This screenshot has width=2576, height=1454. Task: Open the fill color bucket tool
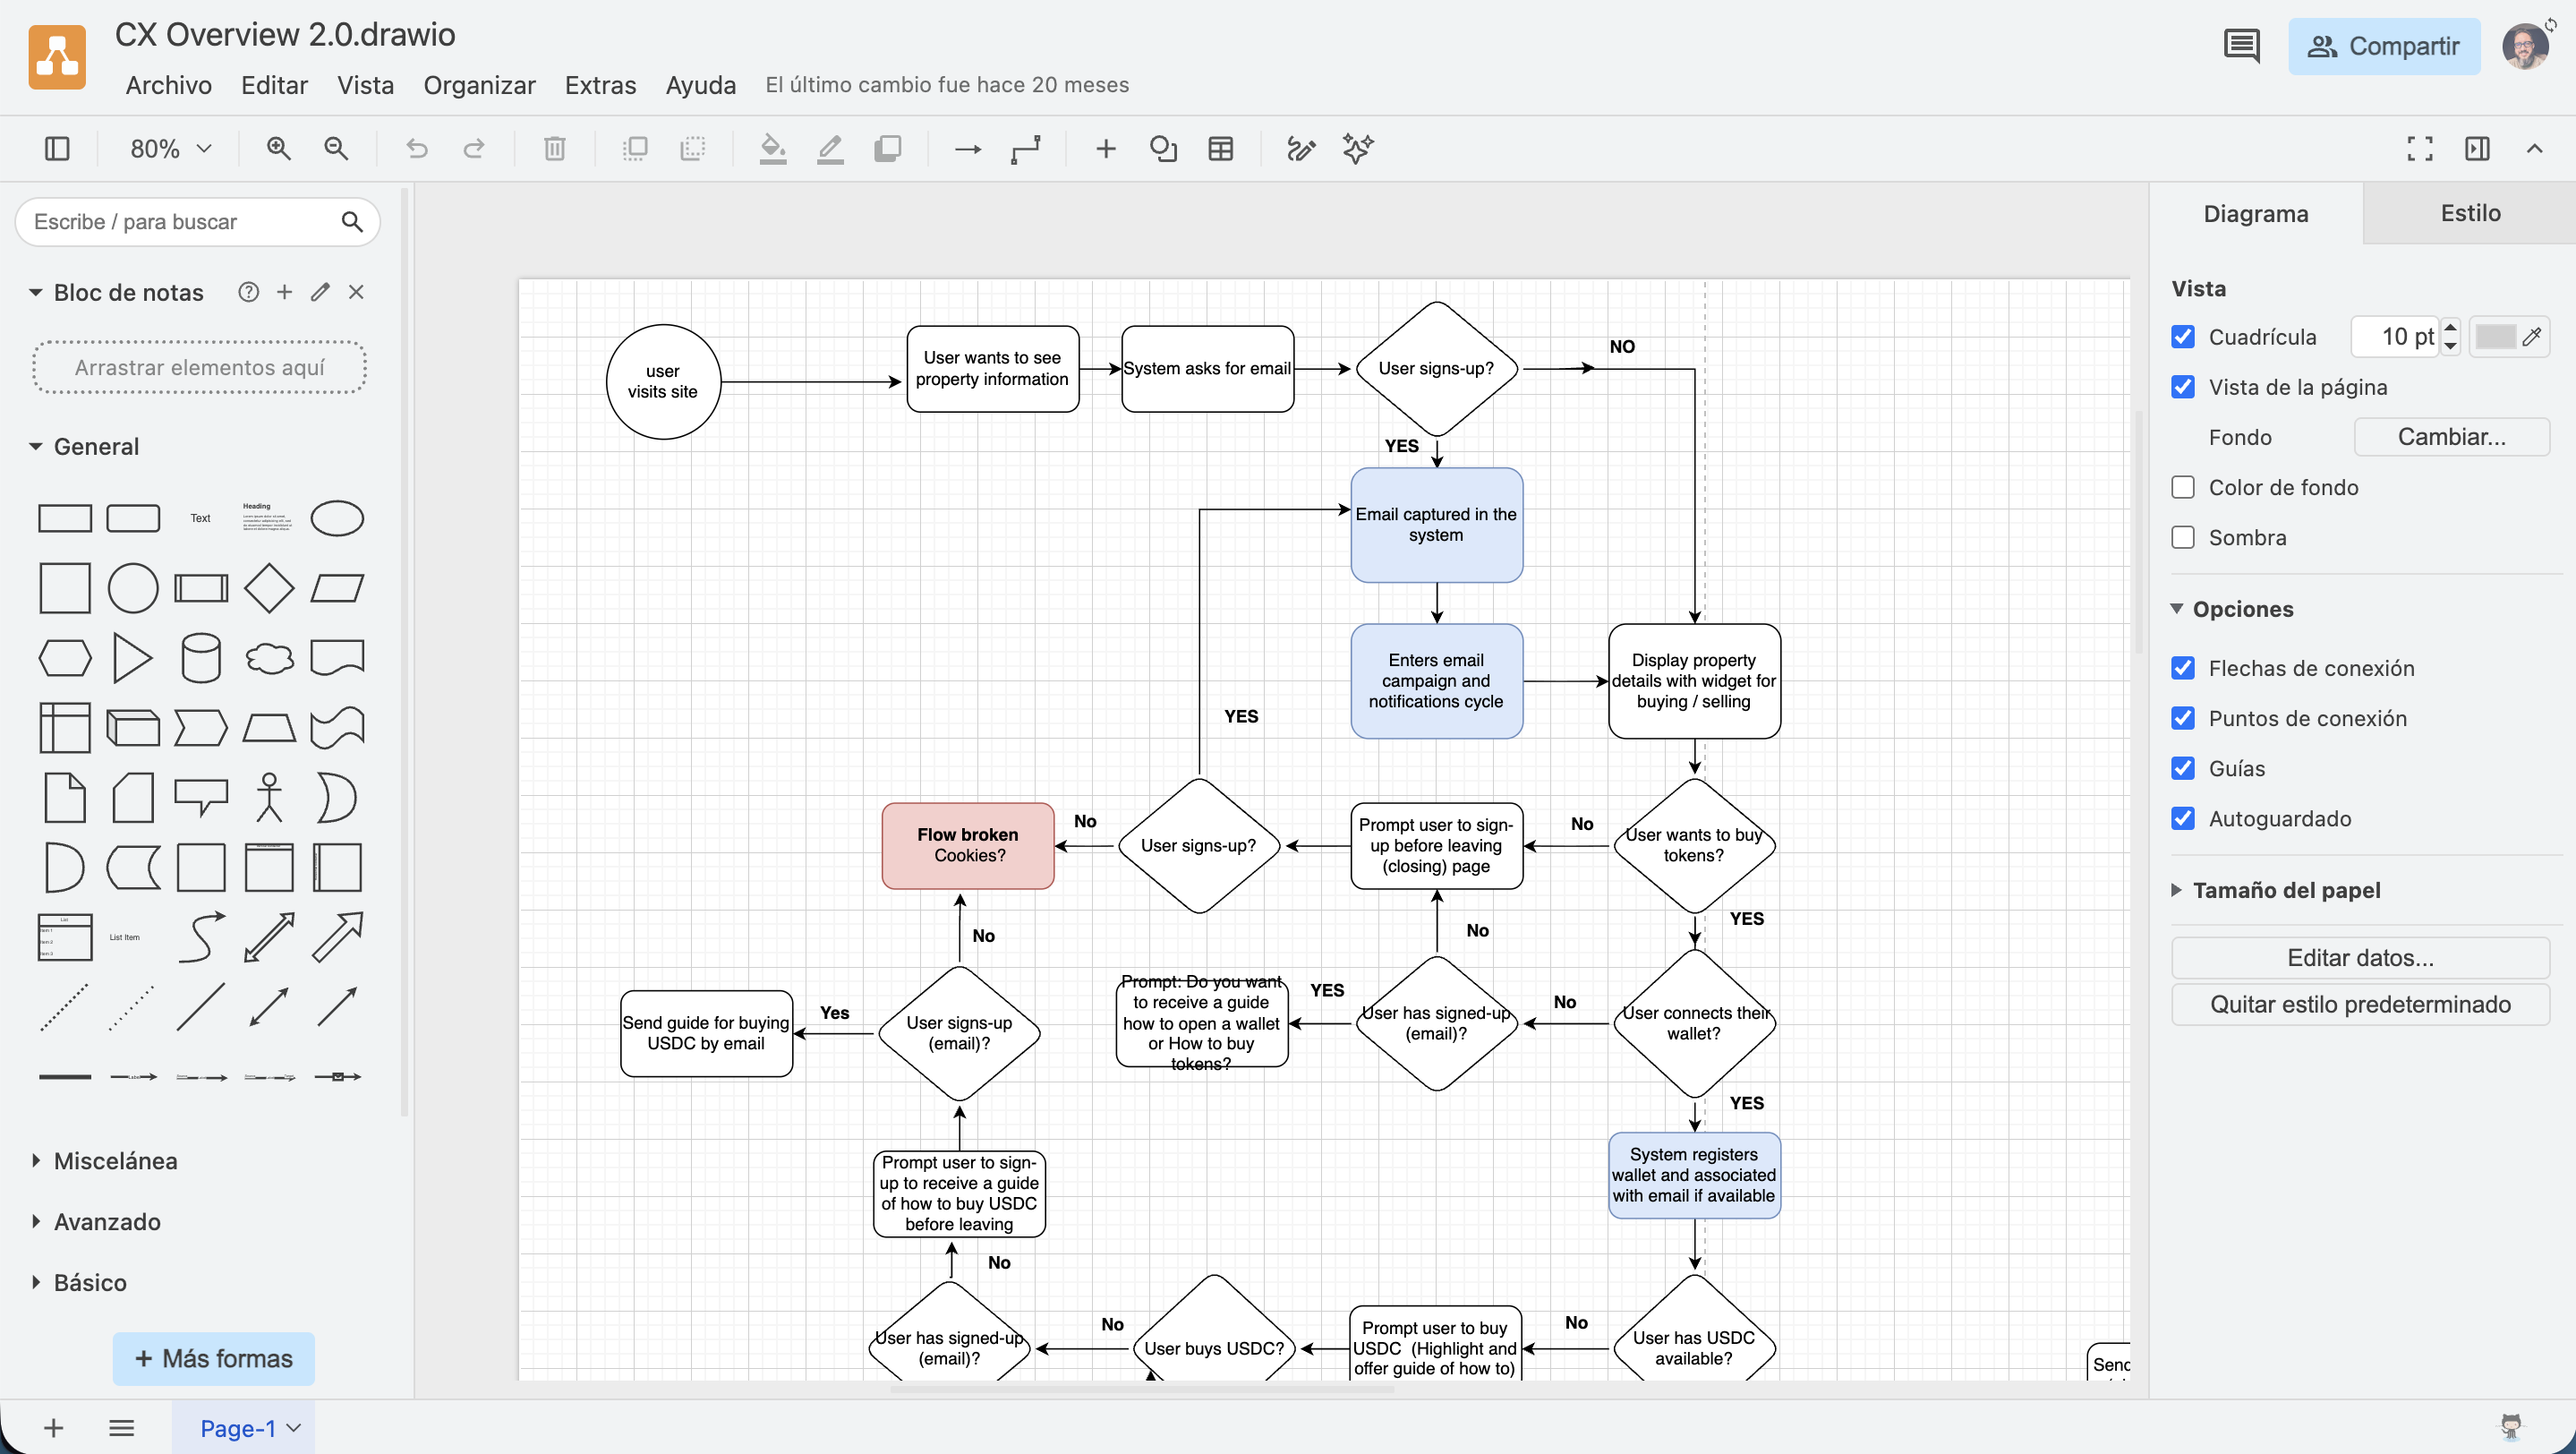pyautogui.click(x=772, y=149)
